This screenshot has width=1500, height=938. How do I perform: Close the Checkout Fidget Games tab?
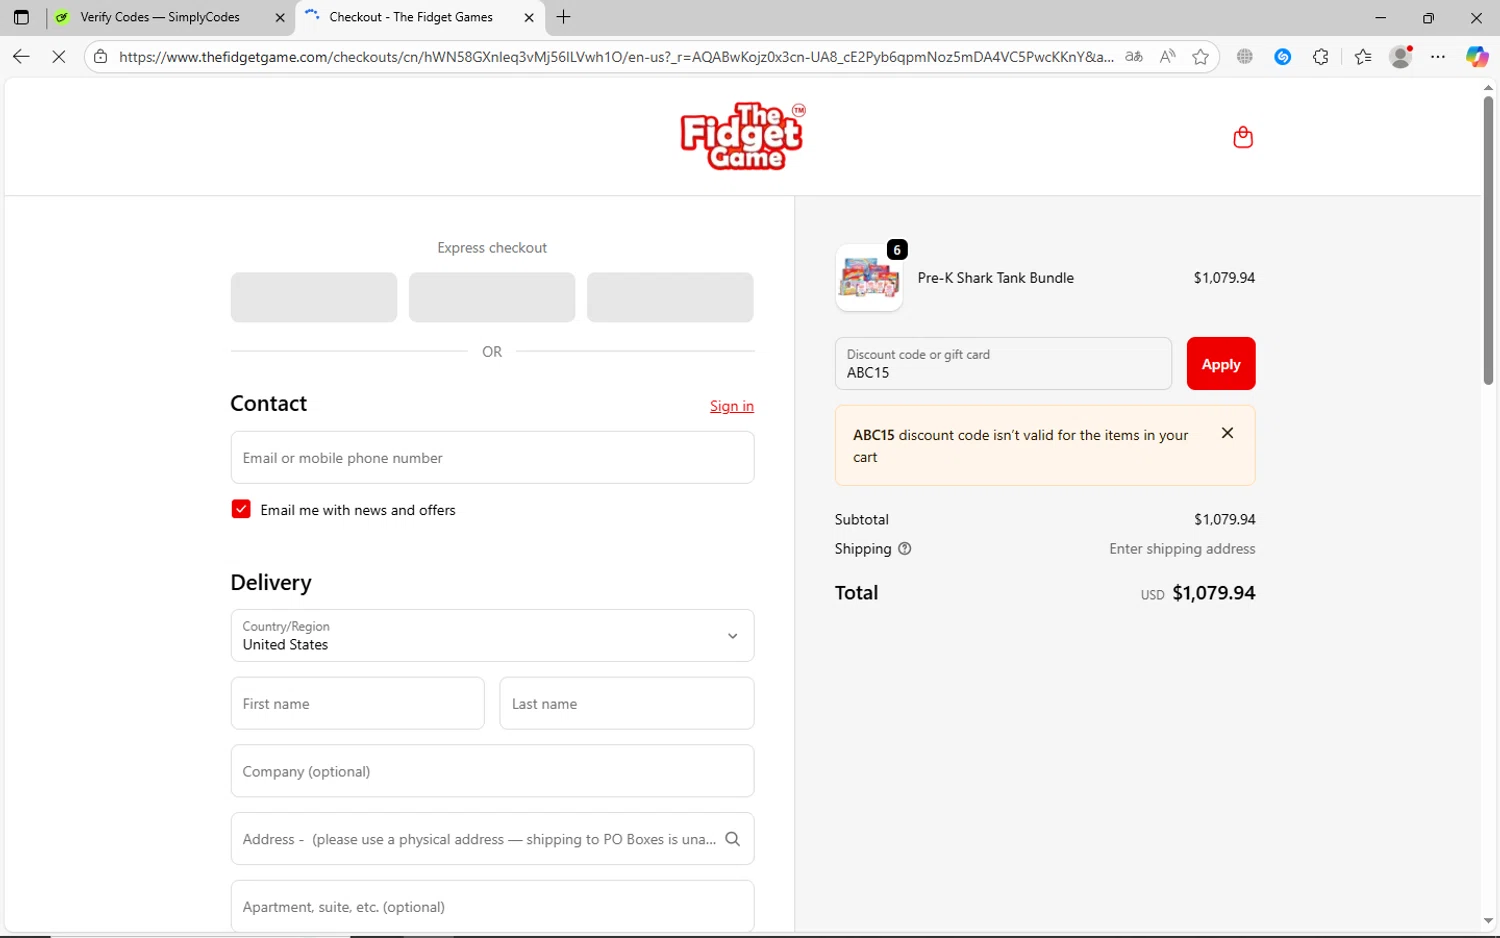coord(529,17)
